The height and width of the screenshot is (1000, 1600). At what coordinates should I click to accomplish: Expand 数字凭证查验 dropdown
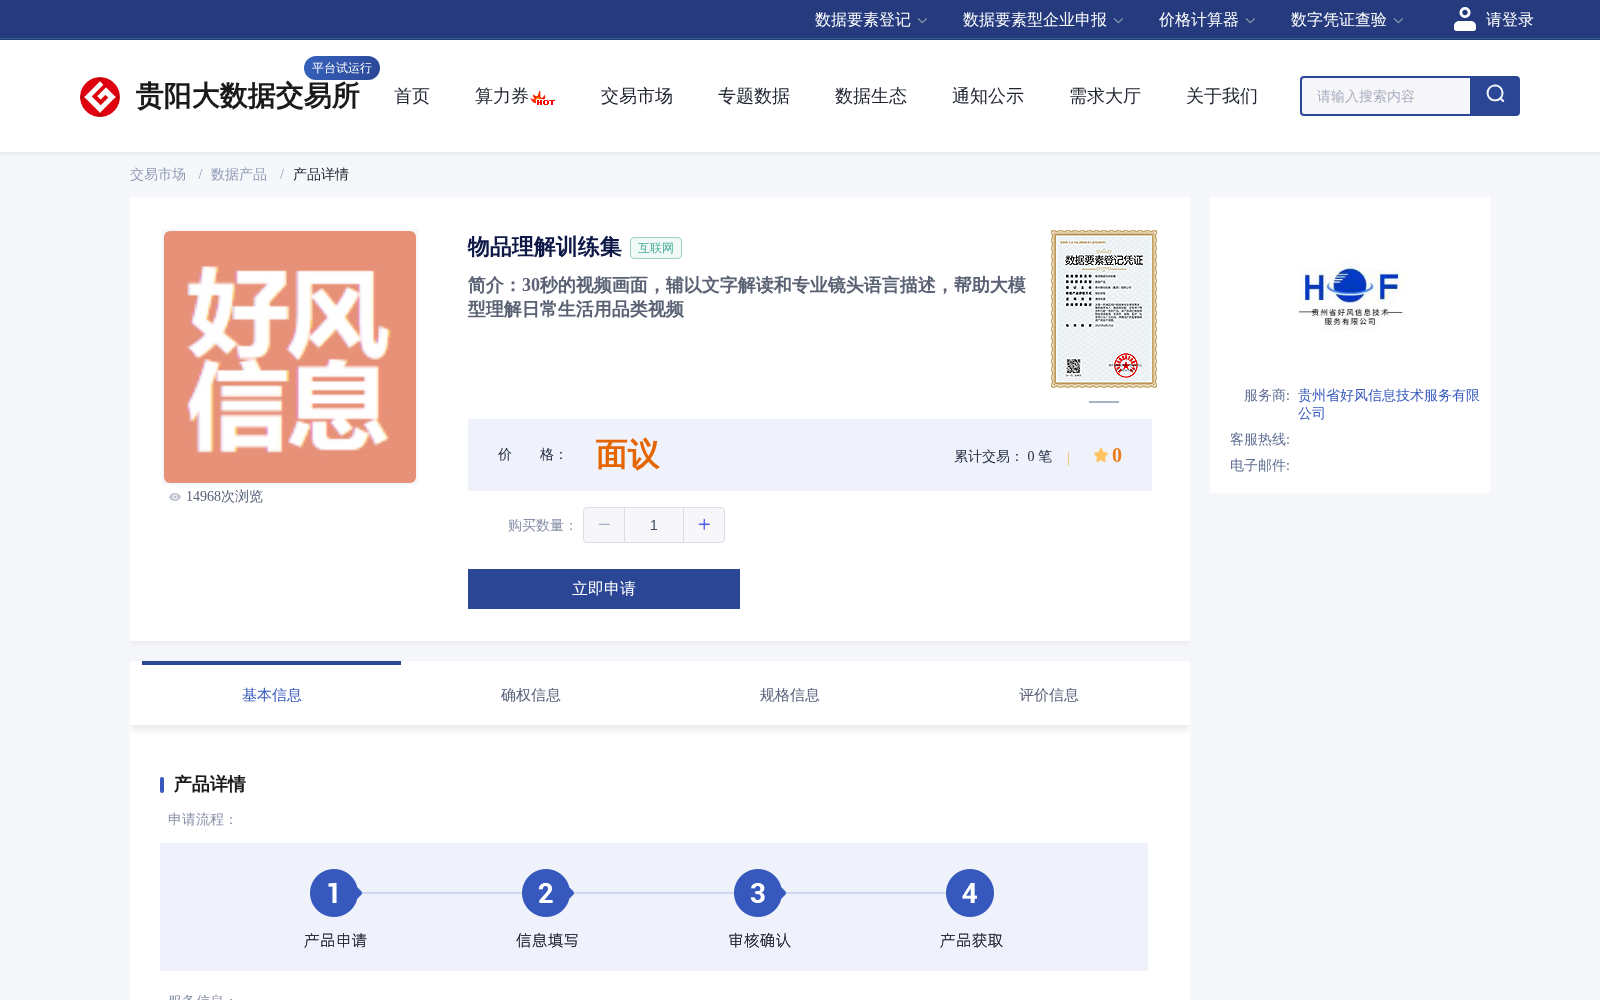click(1347, 20)
